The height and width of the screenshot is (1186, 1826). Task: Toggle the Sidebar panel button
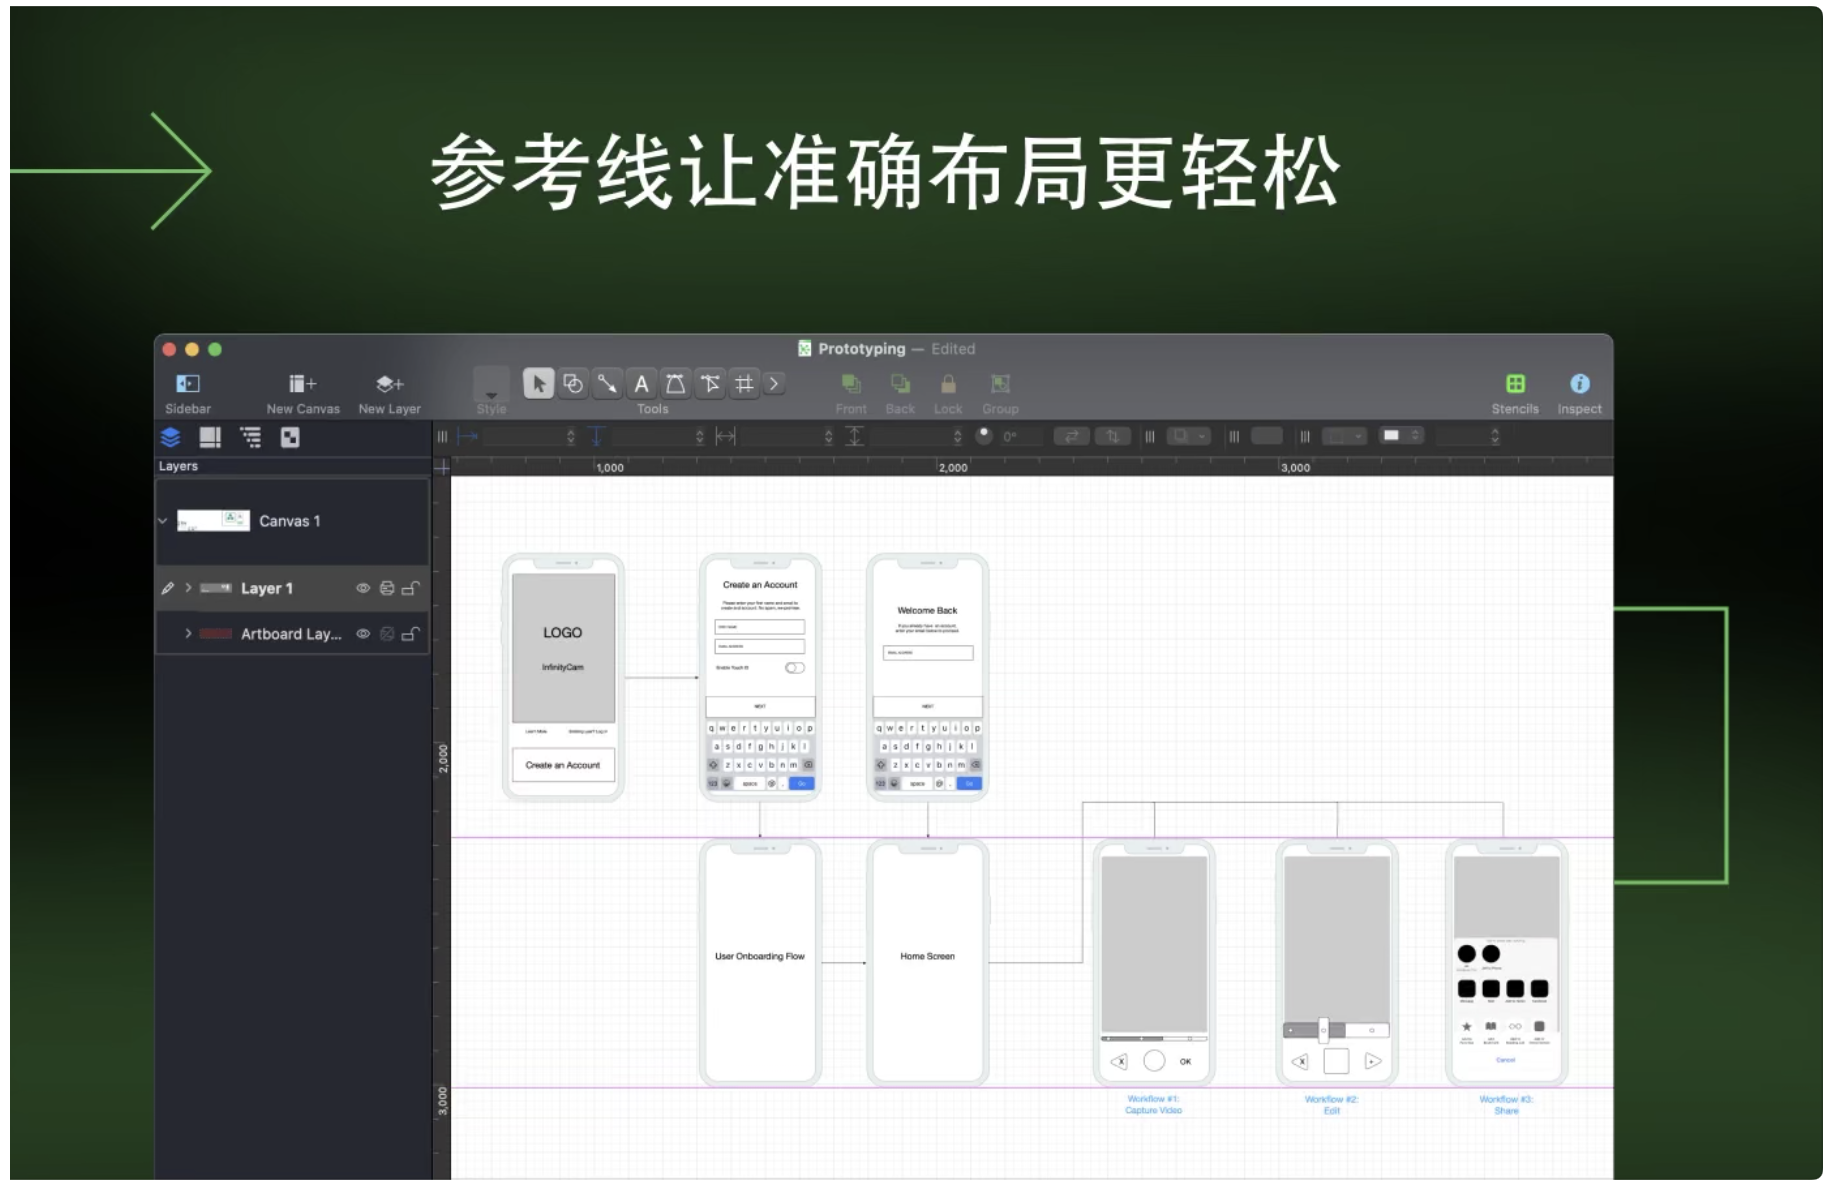tap(187, 384)
